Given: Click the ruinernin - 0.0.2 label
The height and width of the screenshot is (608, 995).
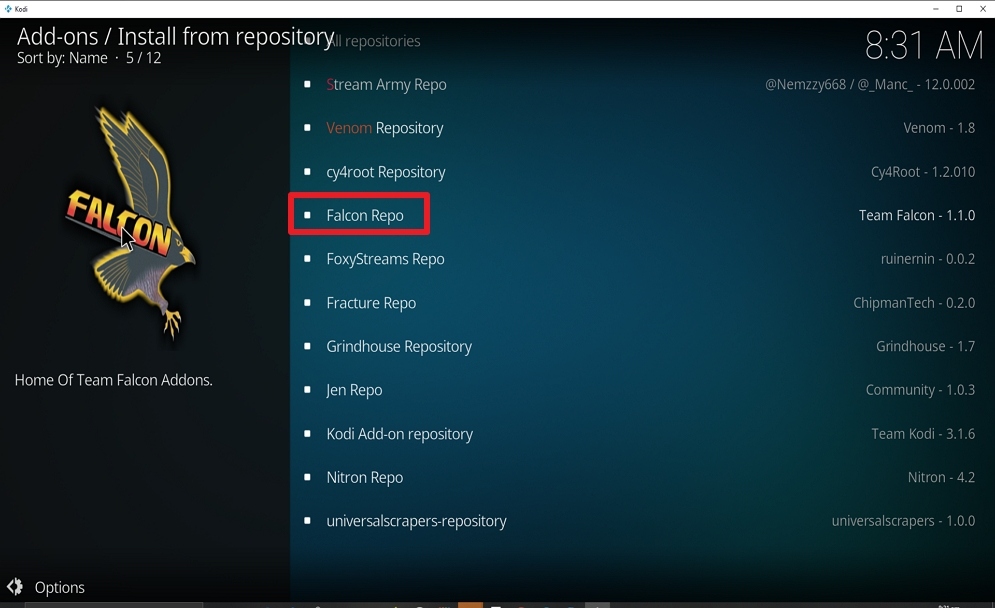Looking at the screenshot, I should point(928,259).
